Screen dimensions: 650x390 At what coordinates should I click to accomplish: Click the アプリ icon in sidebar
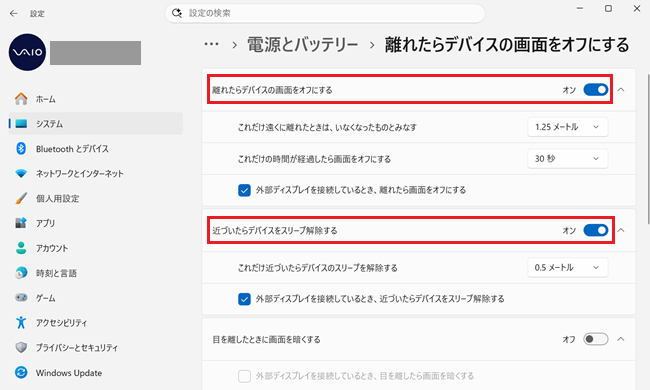tap(21, 223)
